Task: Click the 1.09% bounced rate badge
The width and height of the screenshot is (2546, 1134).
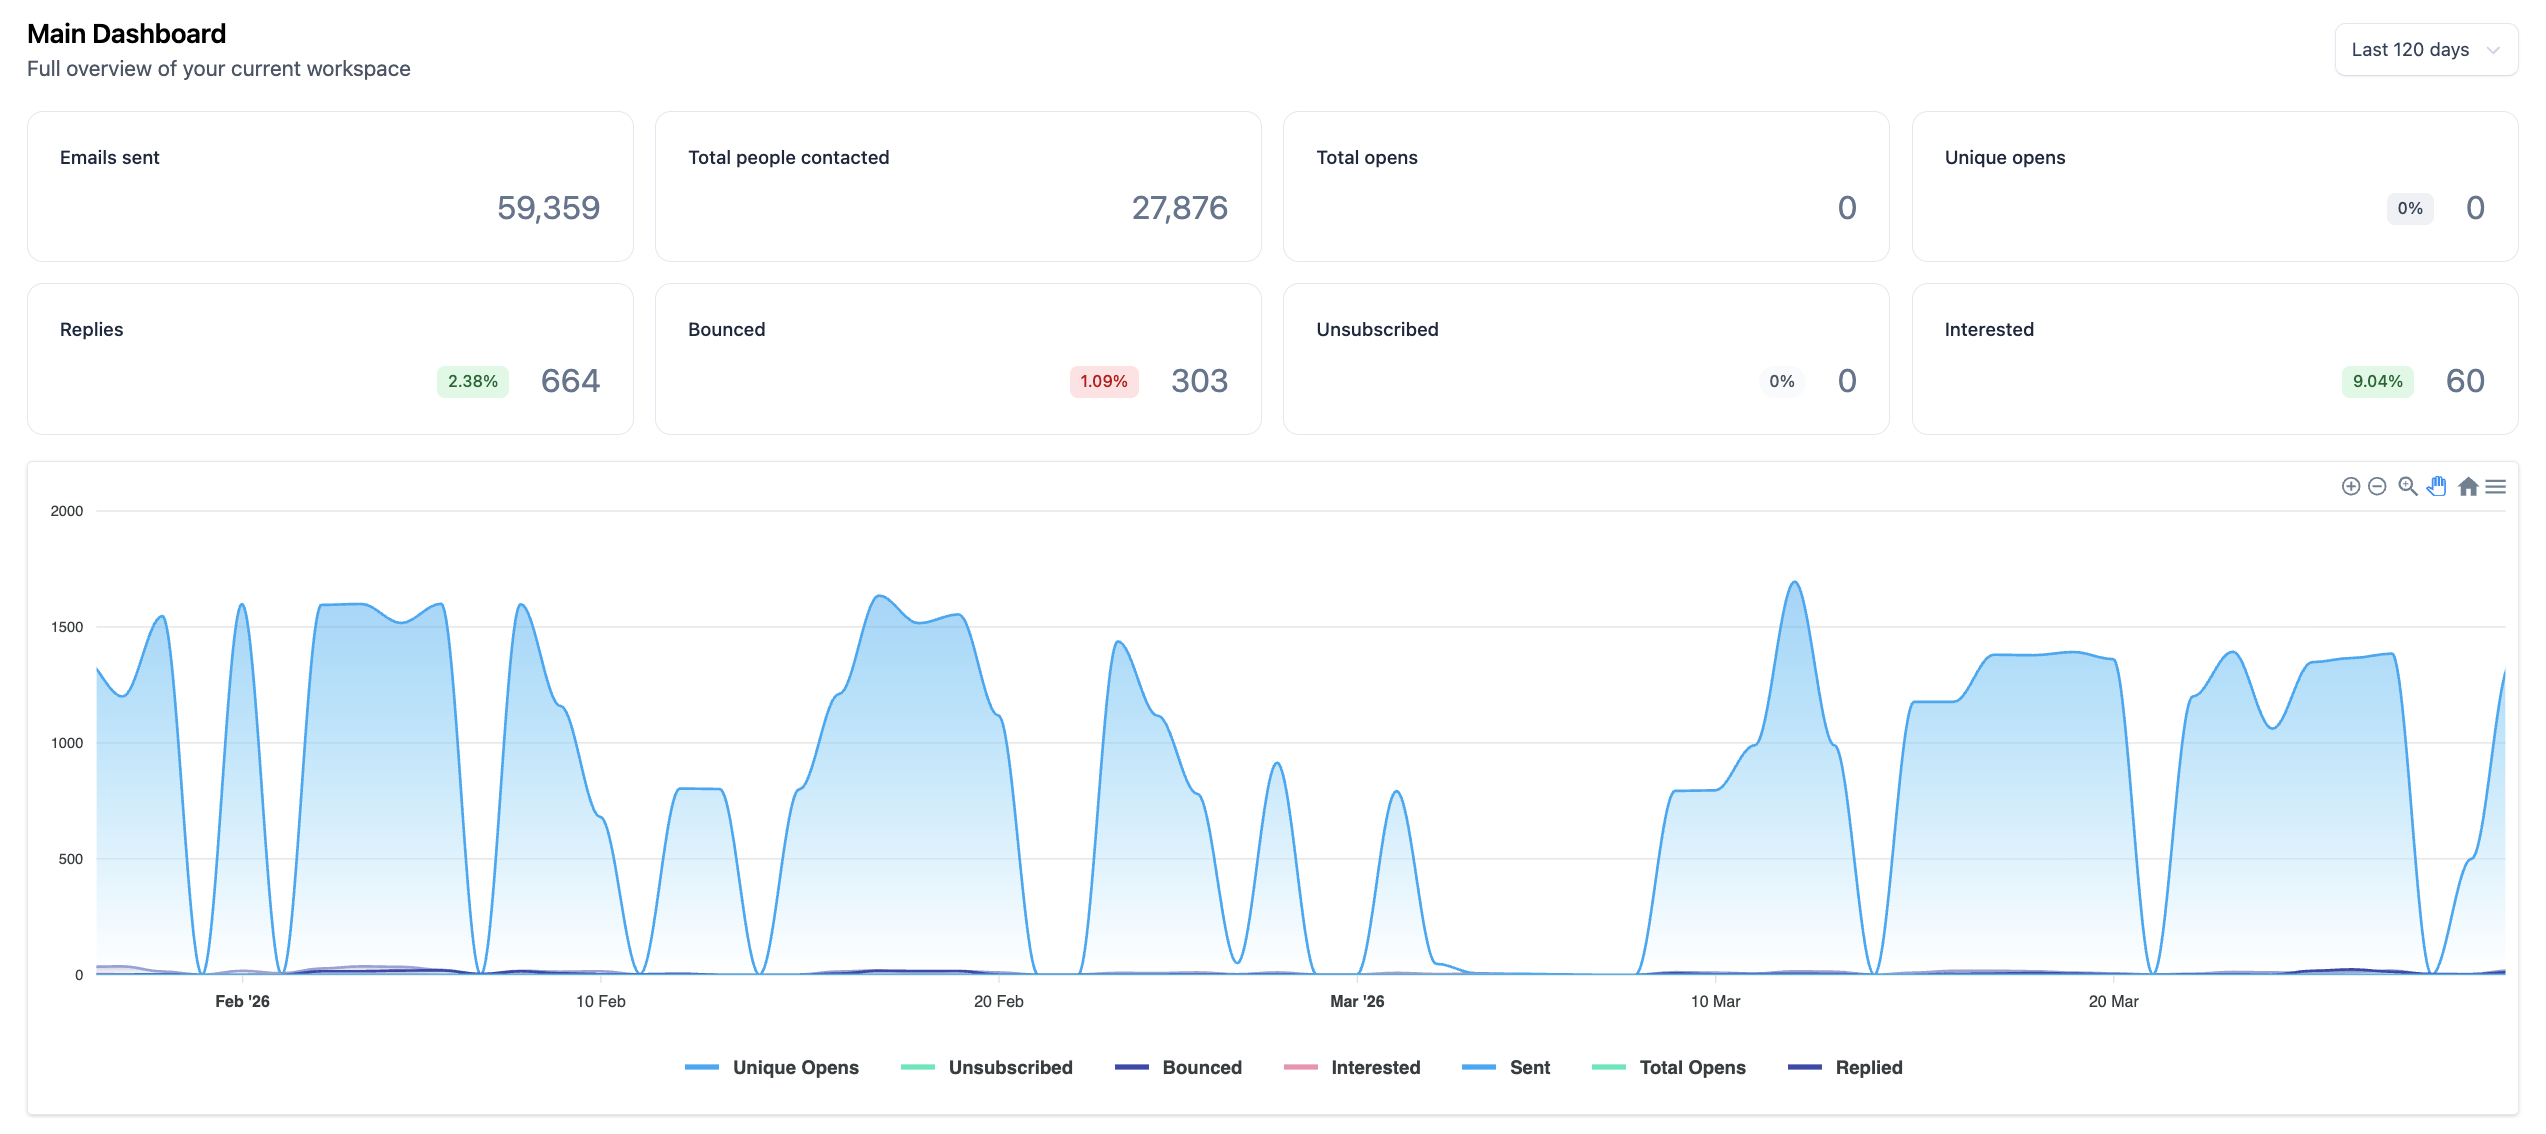Action: pyautogui.click(x=1103, y=381)
